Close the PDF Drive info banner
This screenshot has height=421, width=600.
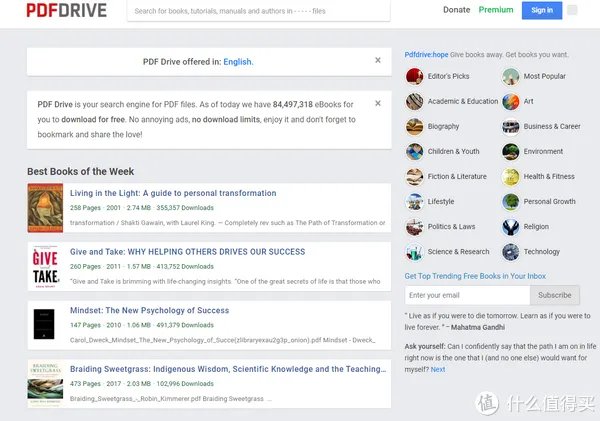(377, 103)
